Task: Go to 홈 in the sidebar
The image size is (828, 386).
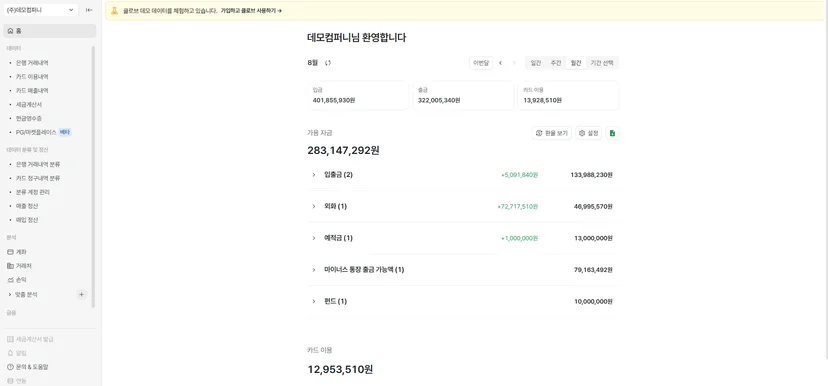Action: click(x=50, y=31)
